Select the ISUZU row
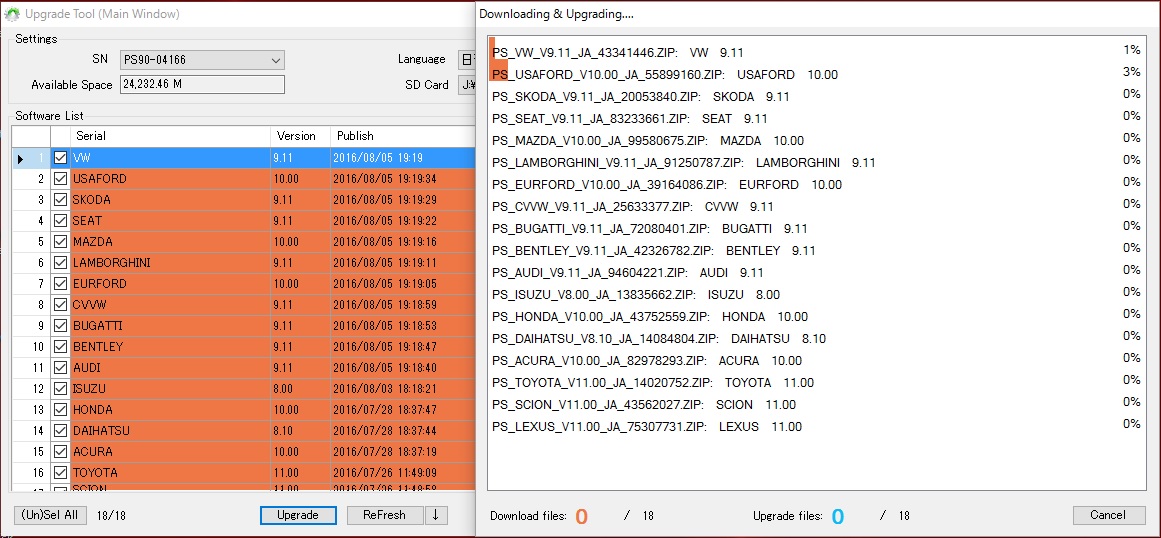 (244, 389)
